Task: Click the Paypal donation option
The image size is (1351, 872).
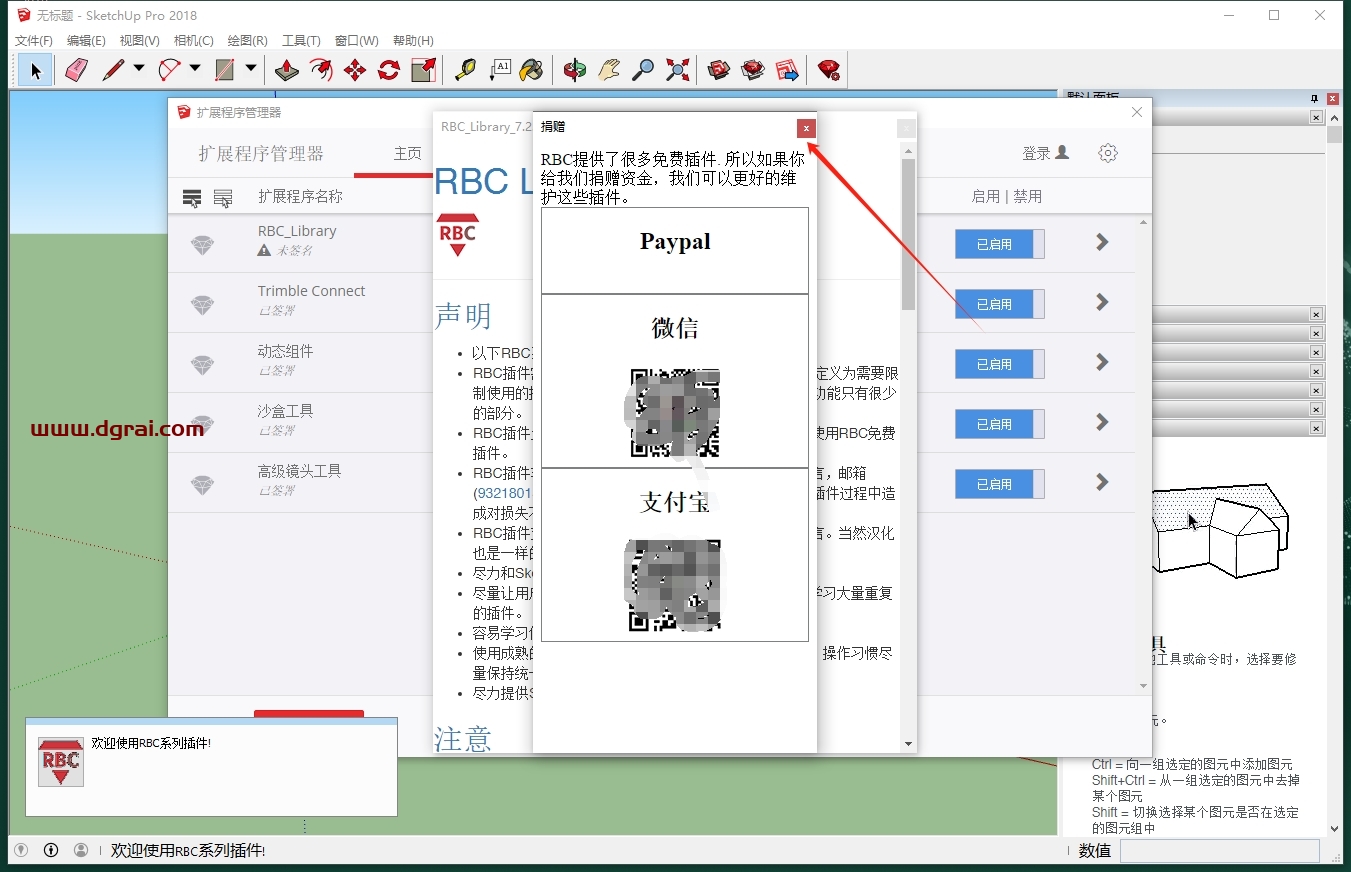Action: pos(675,250)
